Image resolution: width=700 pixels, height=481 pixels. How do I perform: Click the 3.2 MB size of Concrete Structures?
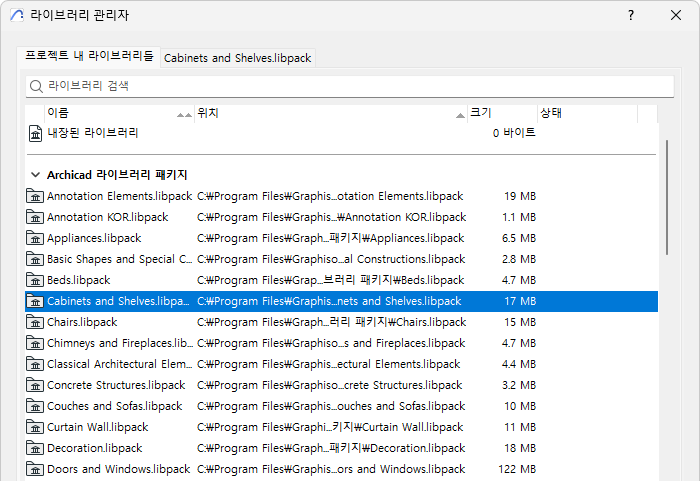point(519,385)
